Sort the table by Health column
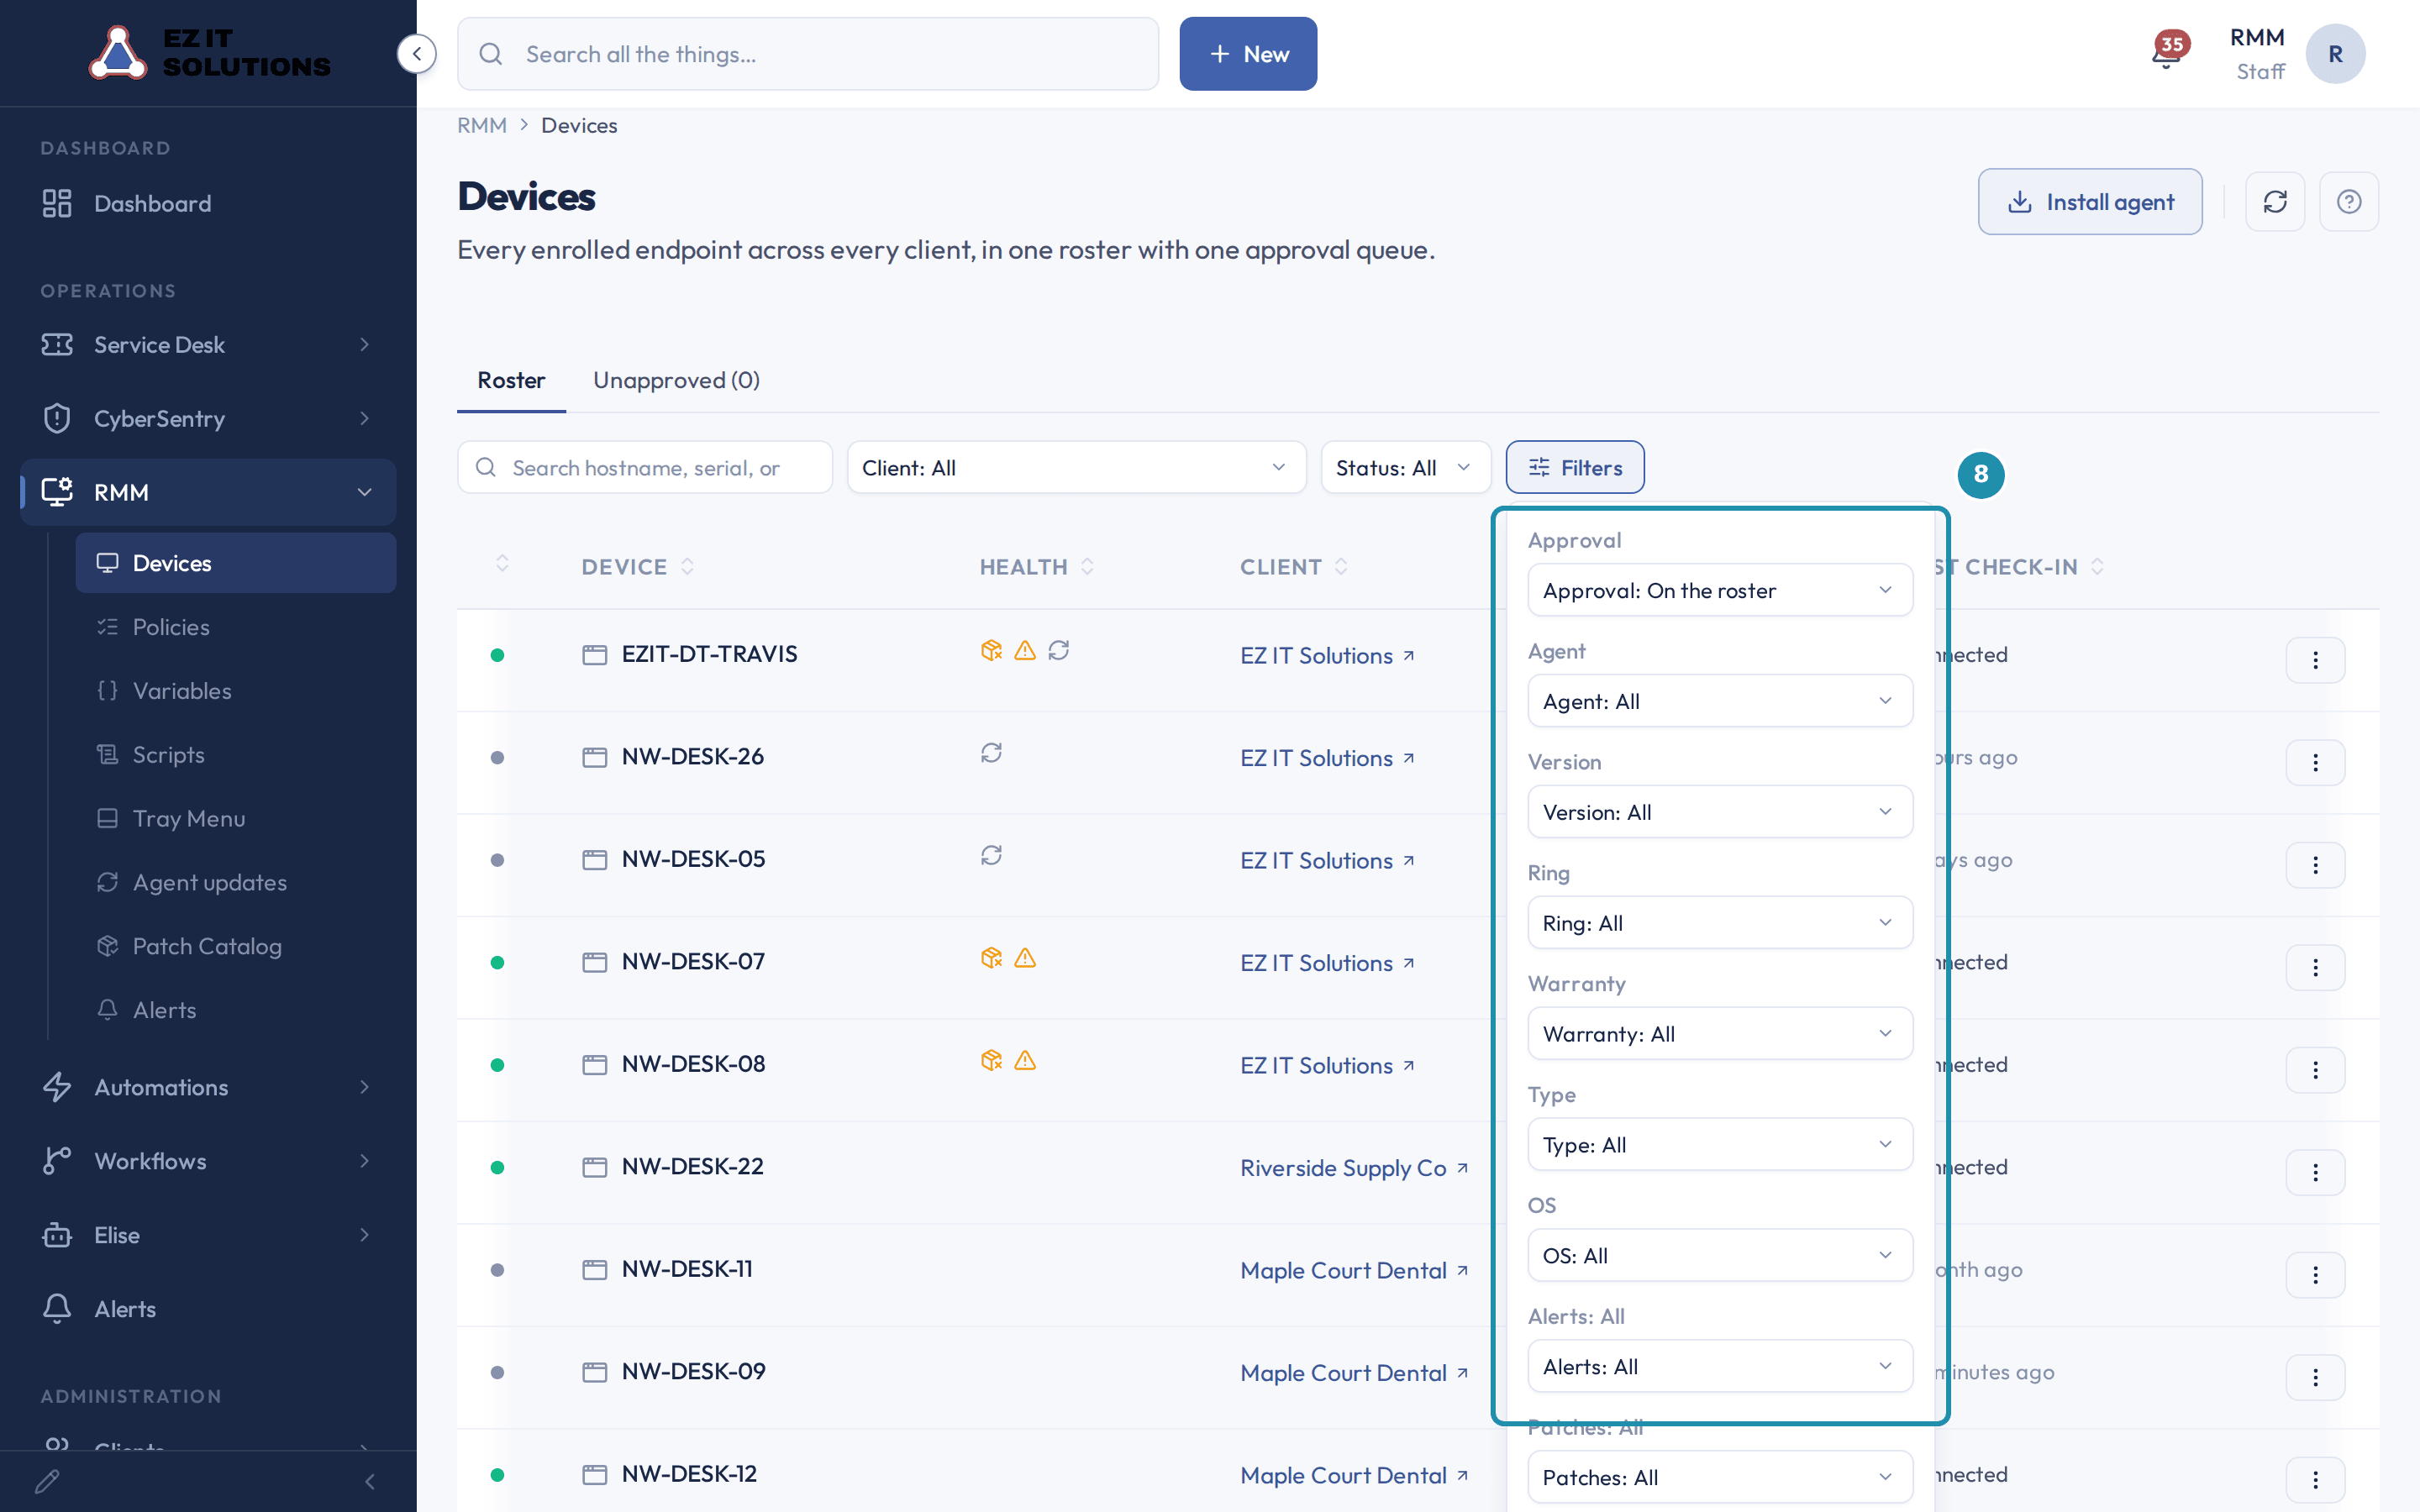The image size is (2420, 1512). pos(1037,567)
